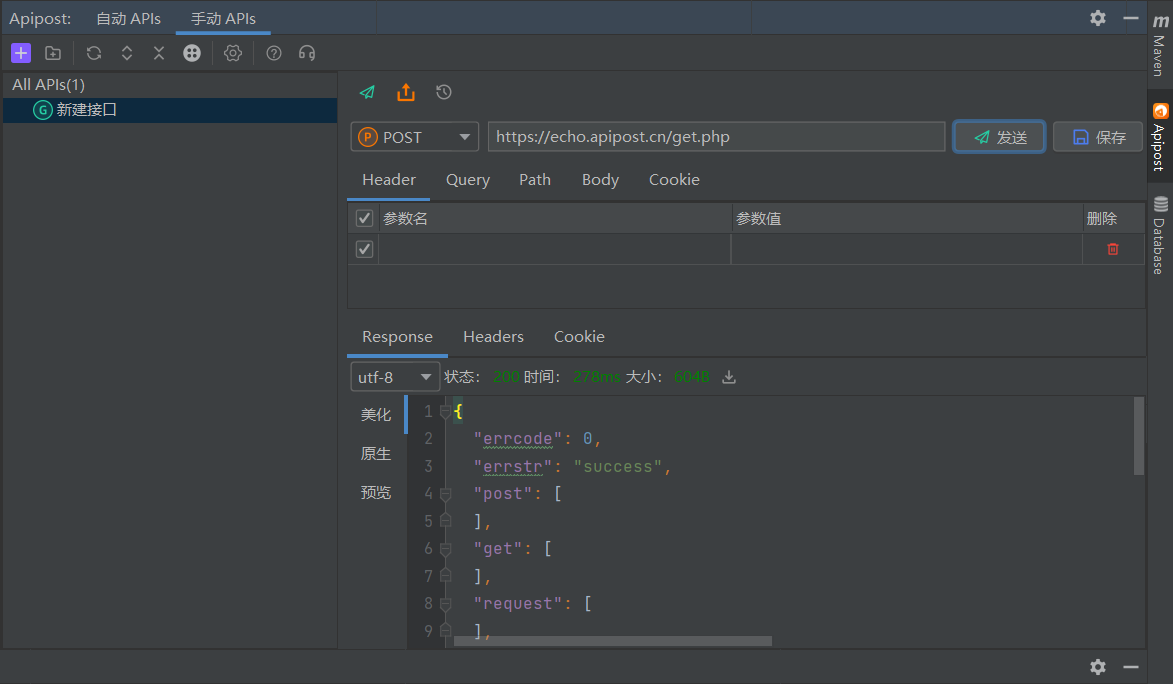Click the purple add new API icon

pyautogui.click(x=21, y=53)
